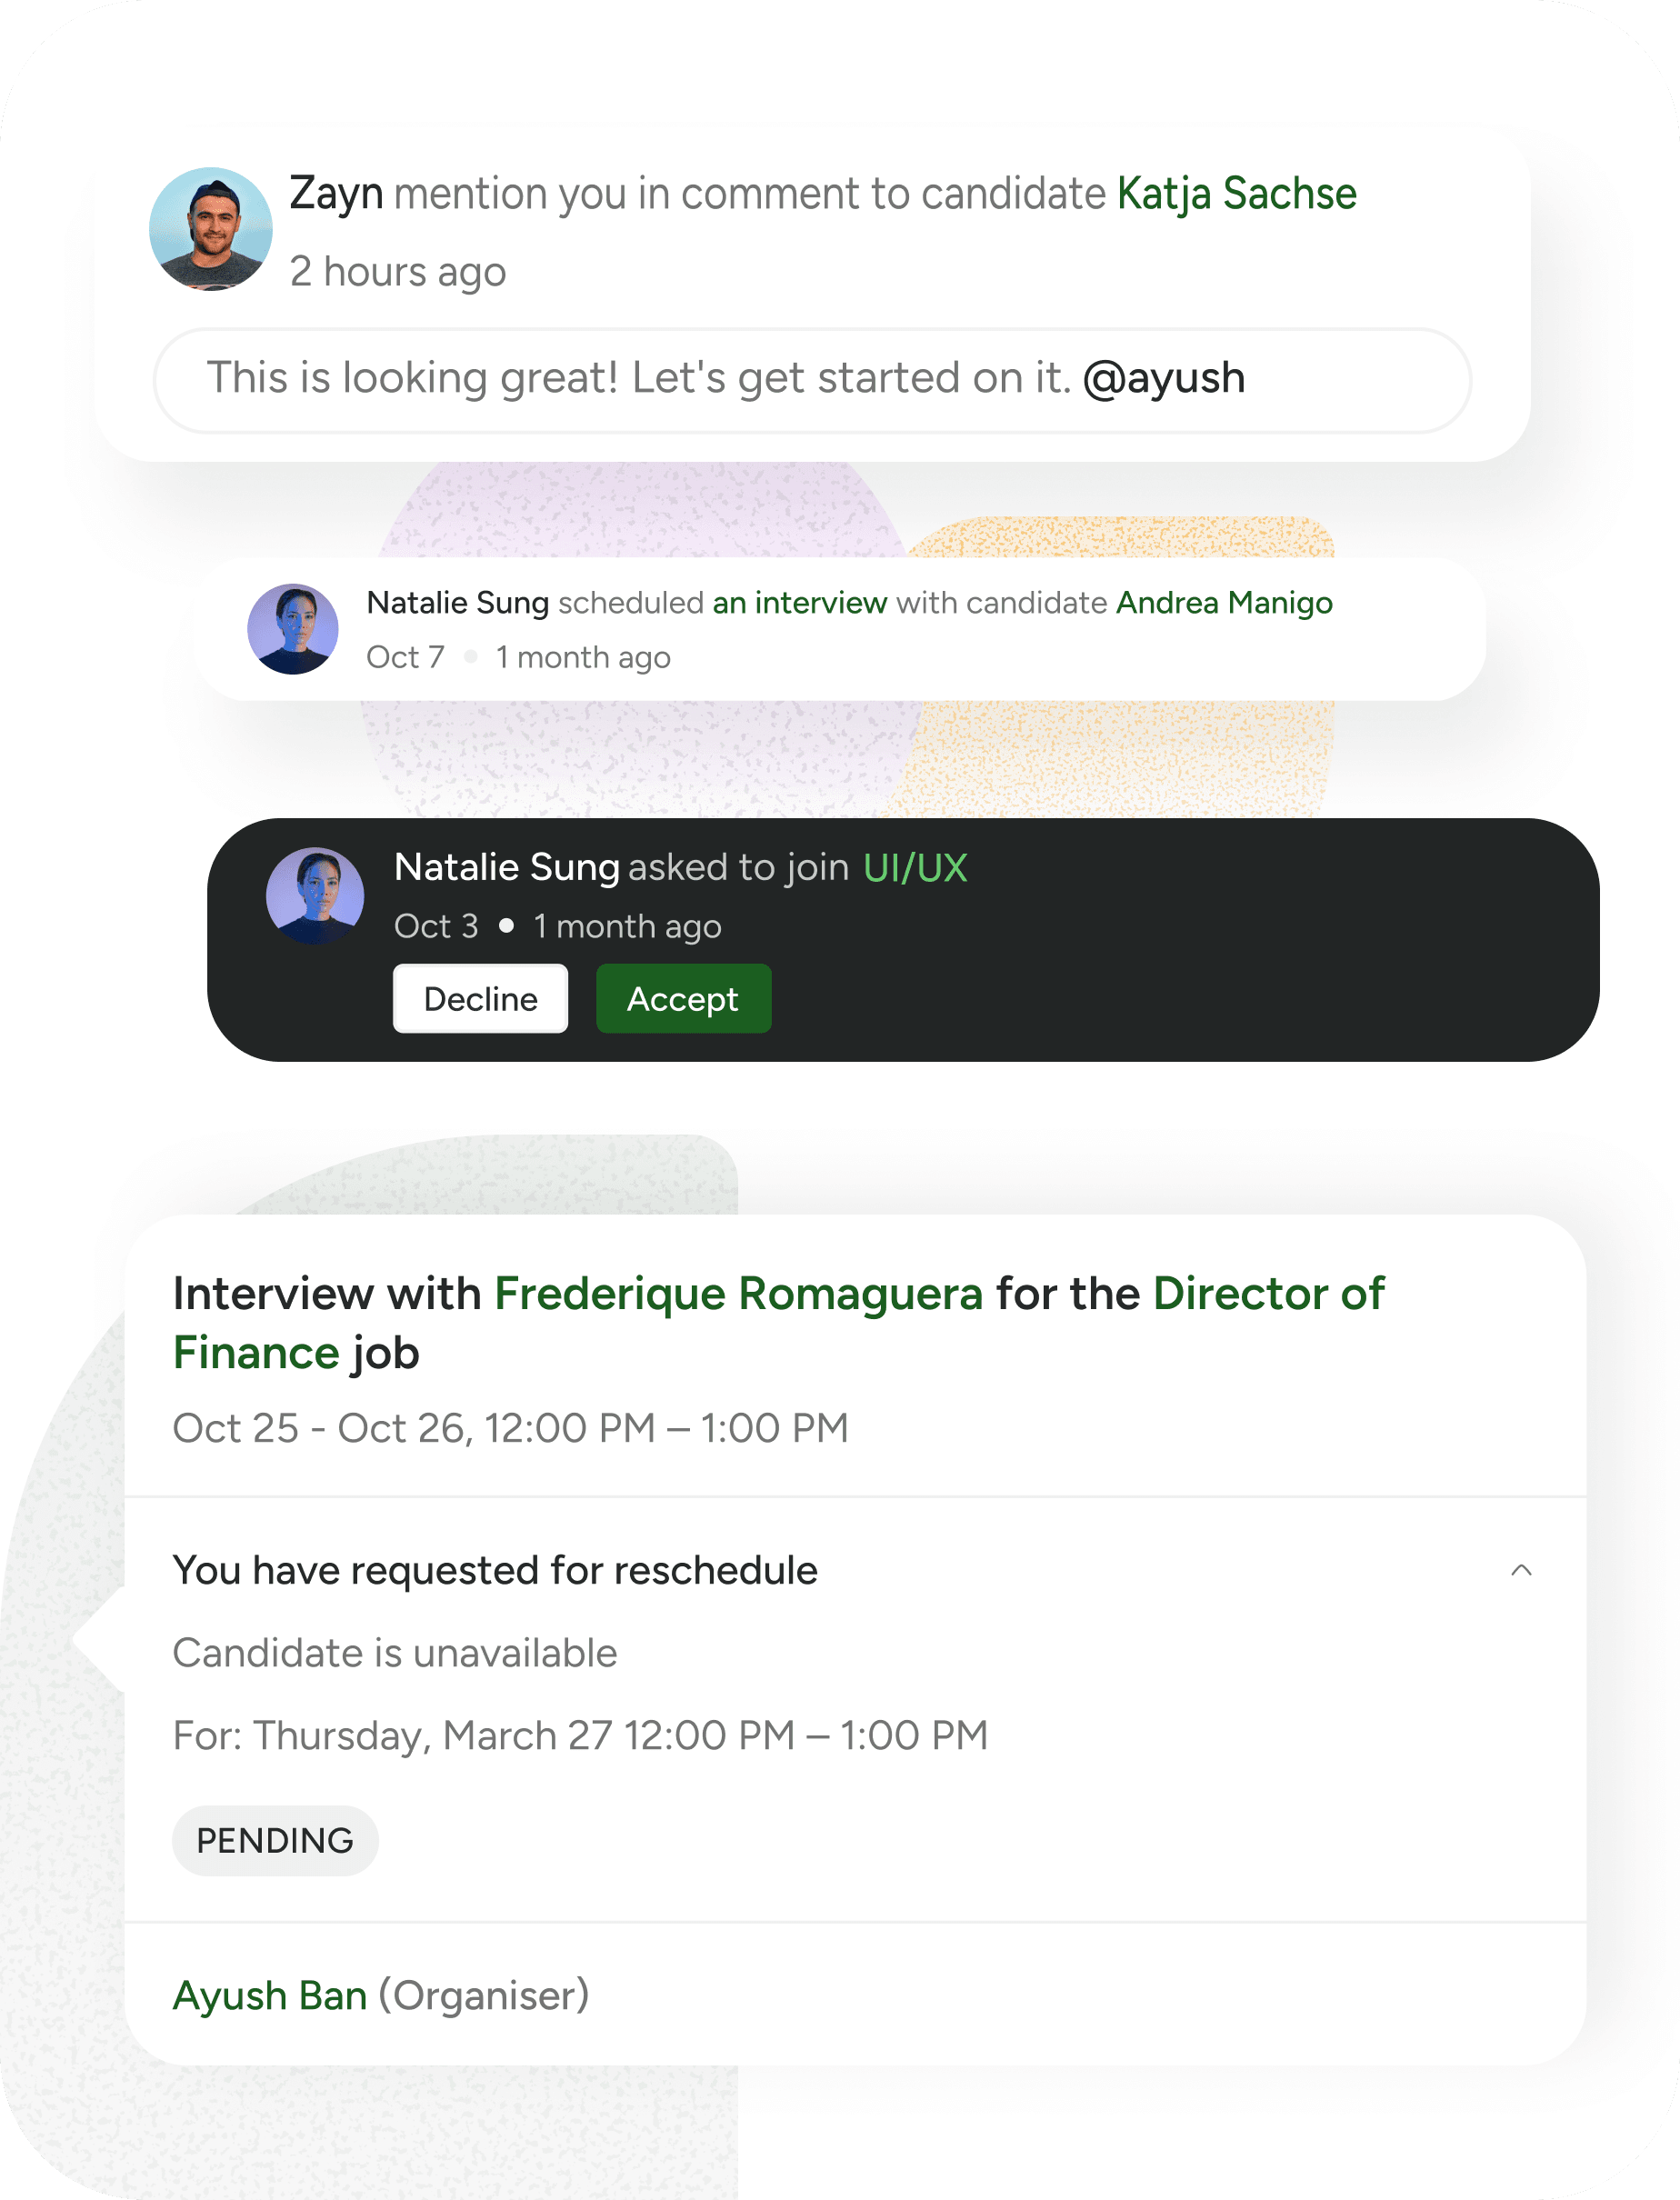View organiser Ayush Ban's profile
This screenshot has width=1680, height=2200.
pos(270,1996)
